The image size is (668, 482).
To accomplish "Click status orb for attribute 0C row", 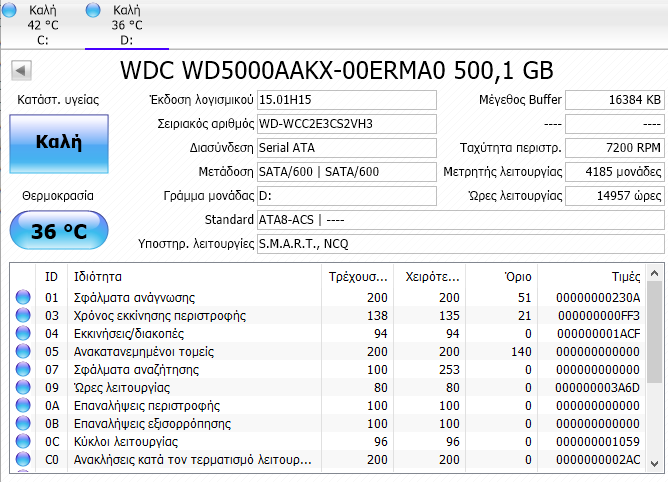I will 23,441.
